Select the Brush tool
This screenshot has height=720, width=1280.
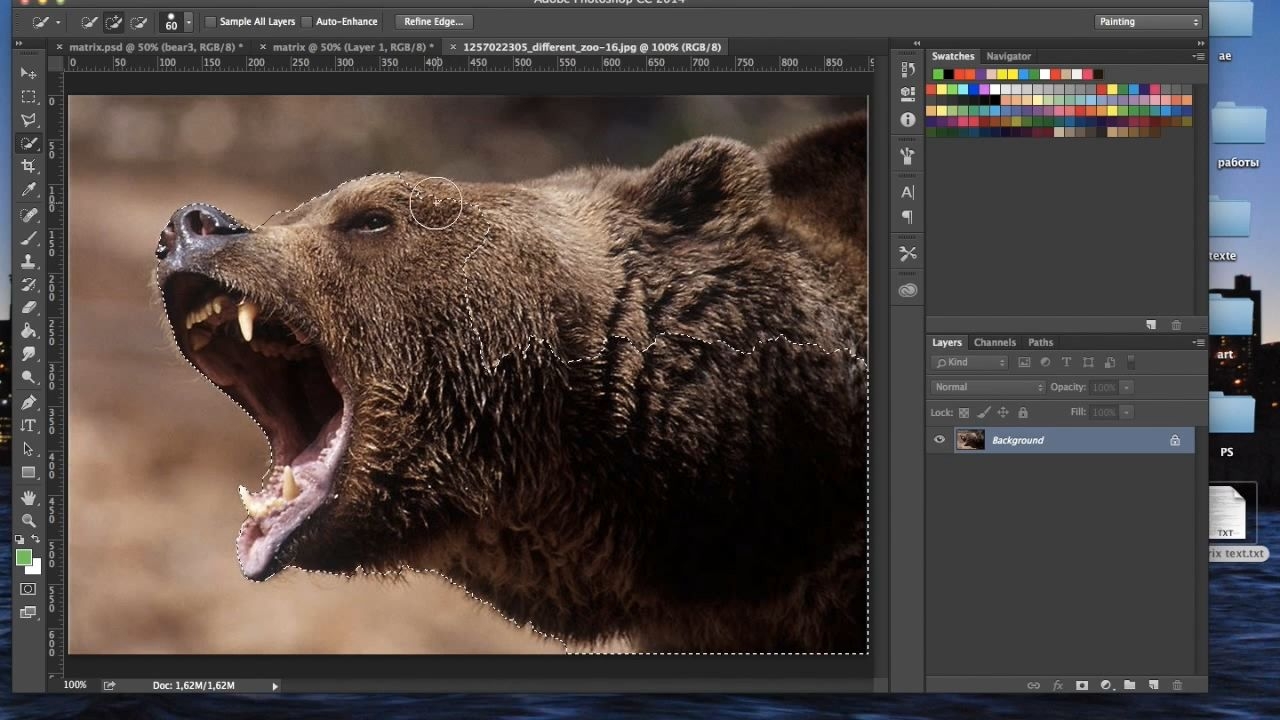click(28, 238)
